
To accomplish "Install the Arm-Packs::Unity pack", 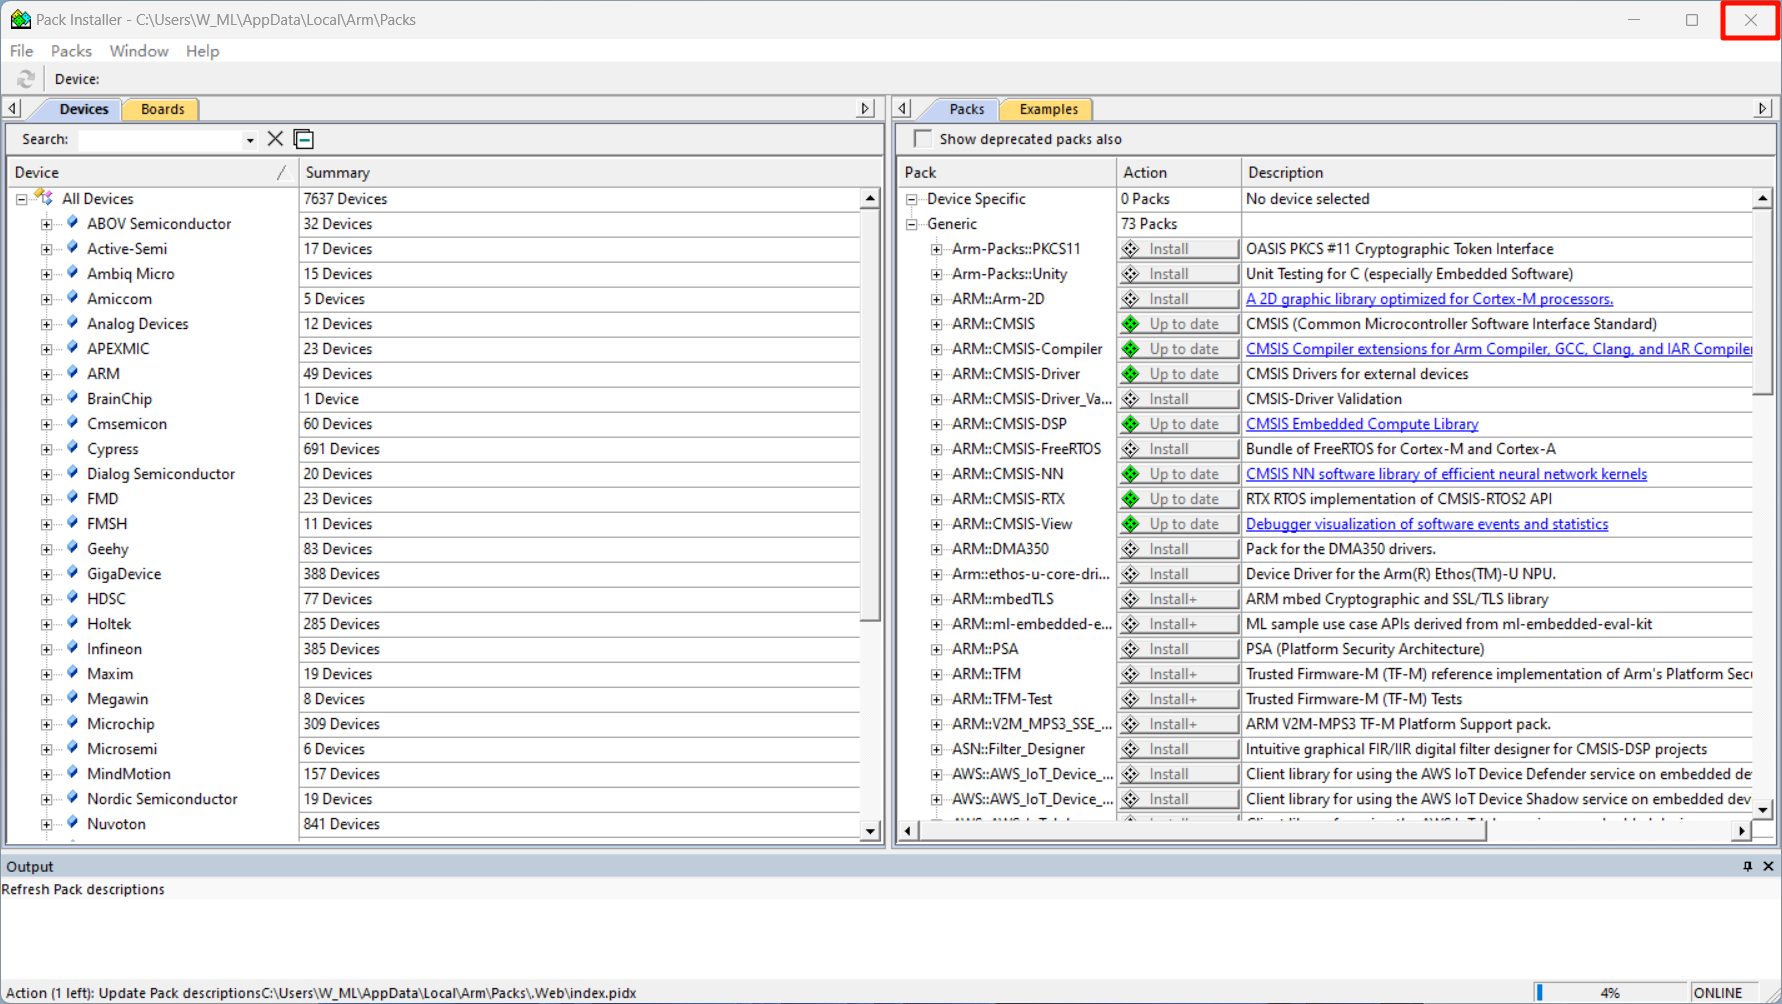I will pyautogui.click(x=1178, y=274).
